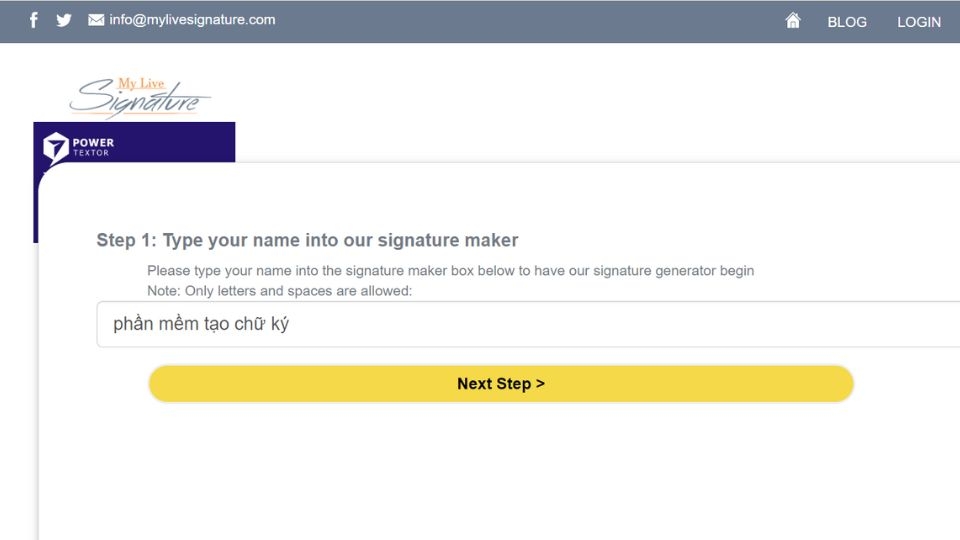Click the envelope mail icon

click(96, 20)
